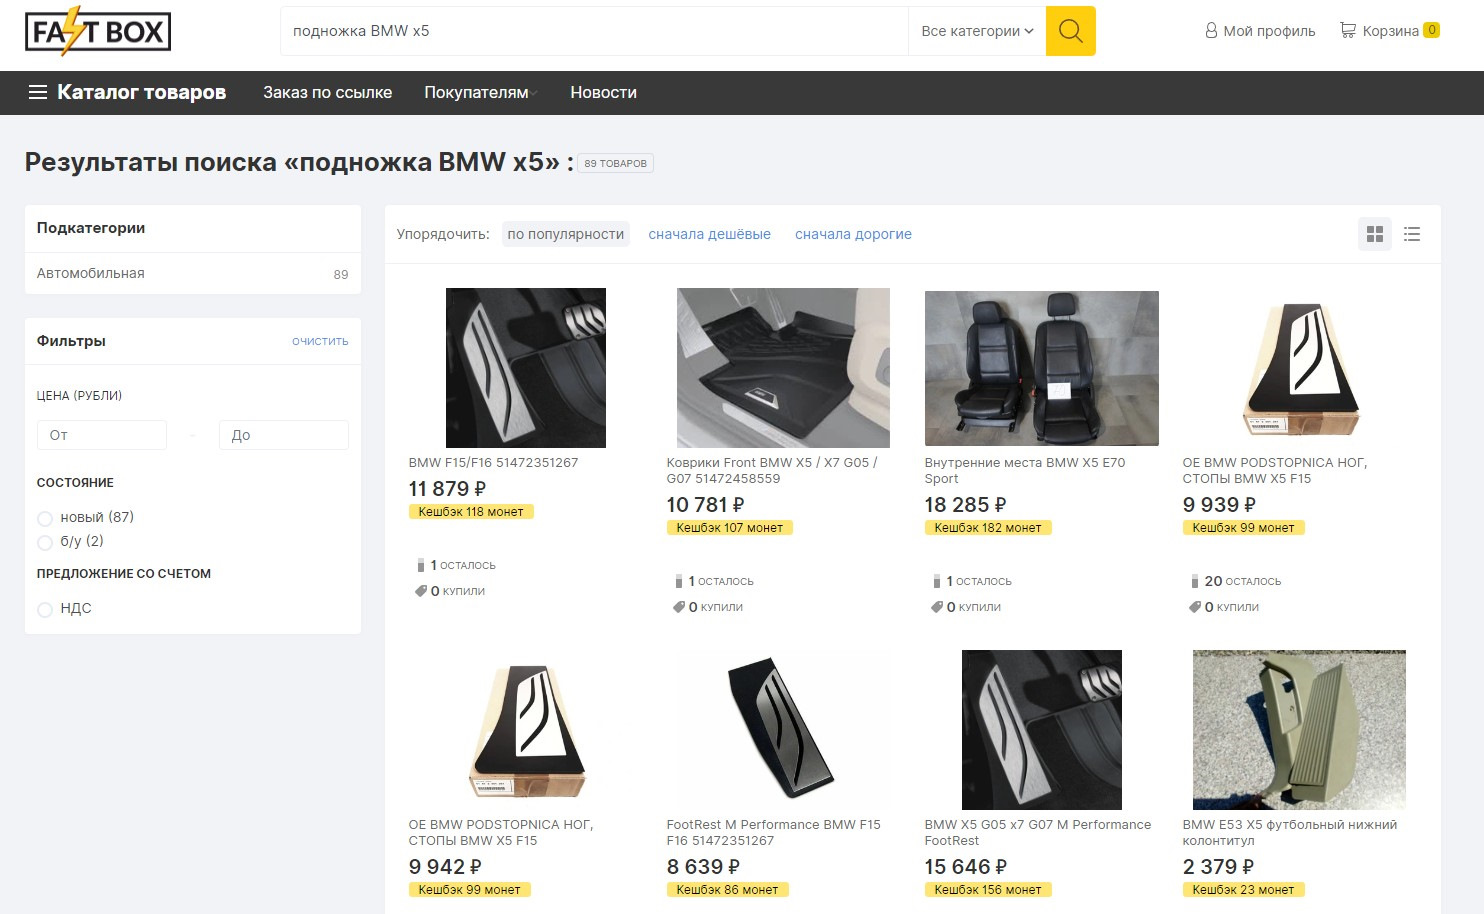The width and height of the screenshot is (1484, 914).
Task: Open the FastBox logo homepage
Action: click(x=98, y=32)
